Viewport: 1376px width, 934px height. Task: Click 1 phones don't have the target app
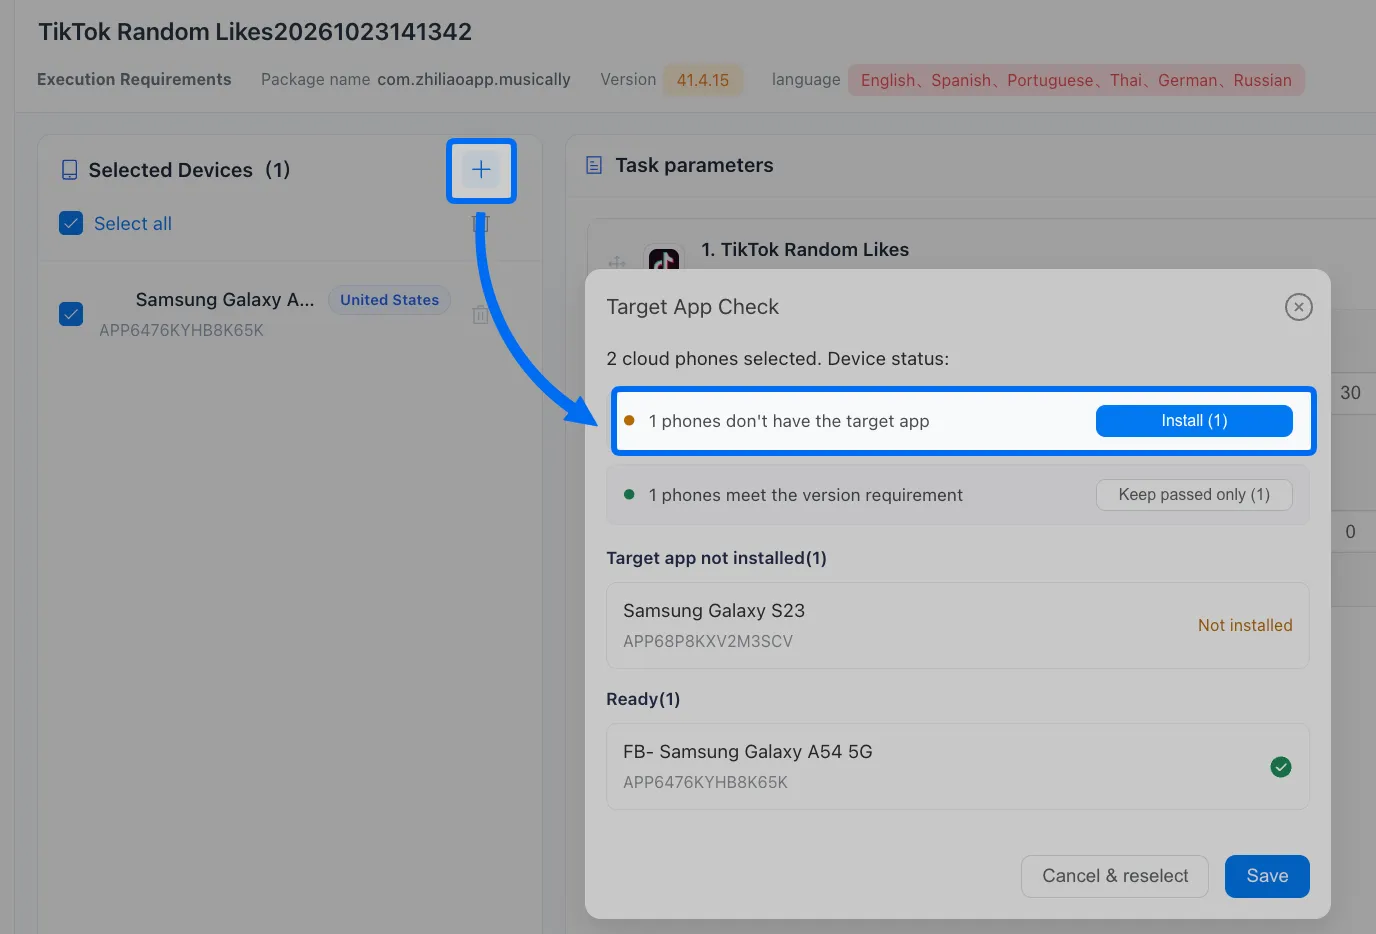pyautogui.click(x=789, y=421)
